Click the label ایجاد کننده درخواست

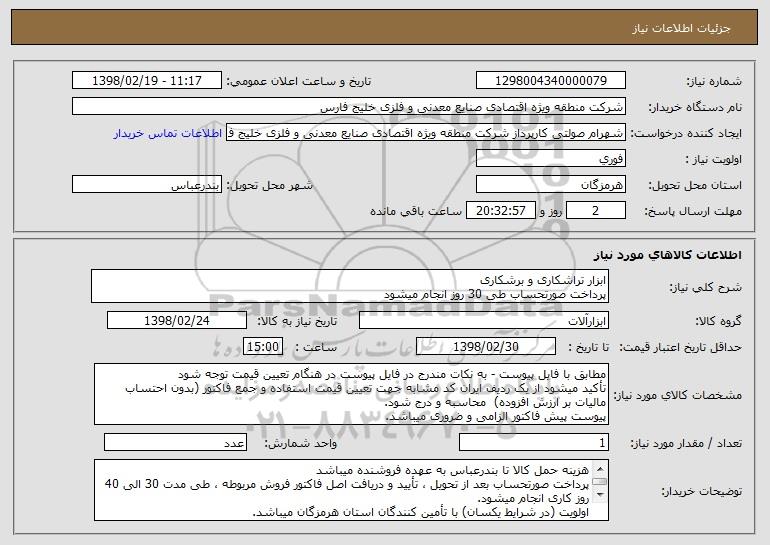point(686,134)
